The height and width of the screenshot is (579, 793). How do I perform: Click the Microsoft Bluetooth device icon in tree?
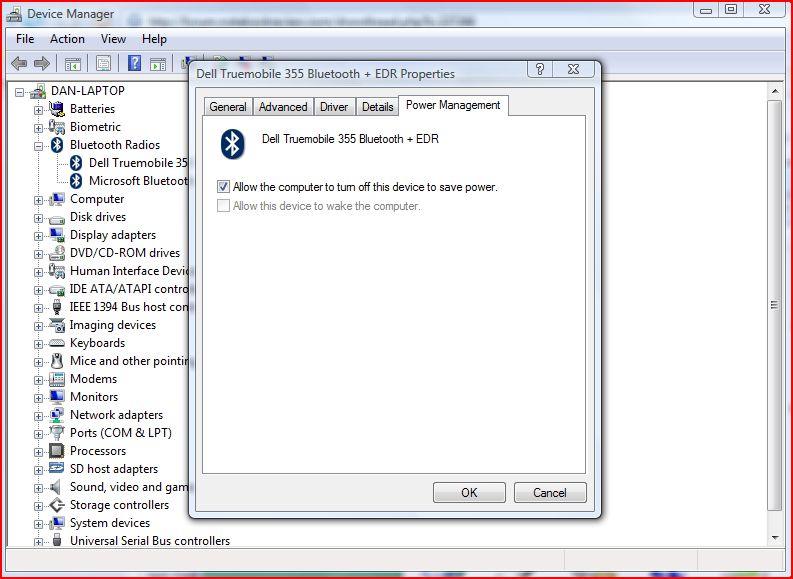click(x=76, y=181)
